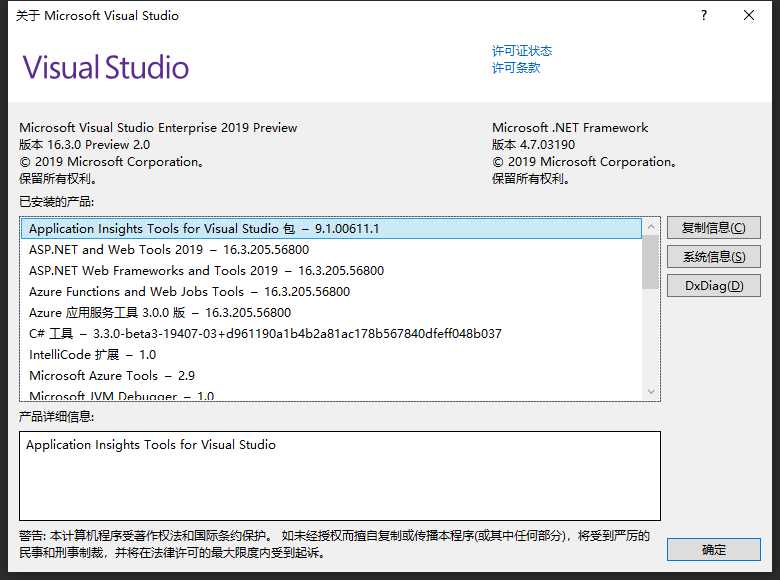The image size is (780, 580).
Task: Click inside the 产品详细信息 text box
Action: (x=340, y=476)
